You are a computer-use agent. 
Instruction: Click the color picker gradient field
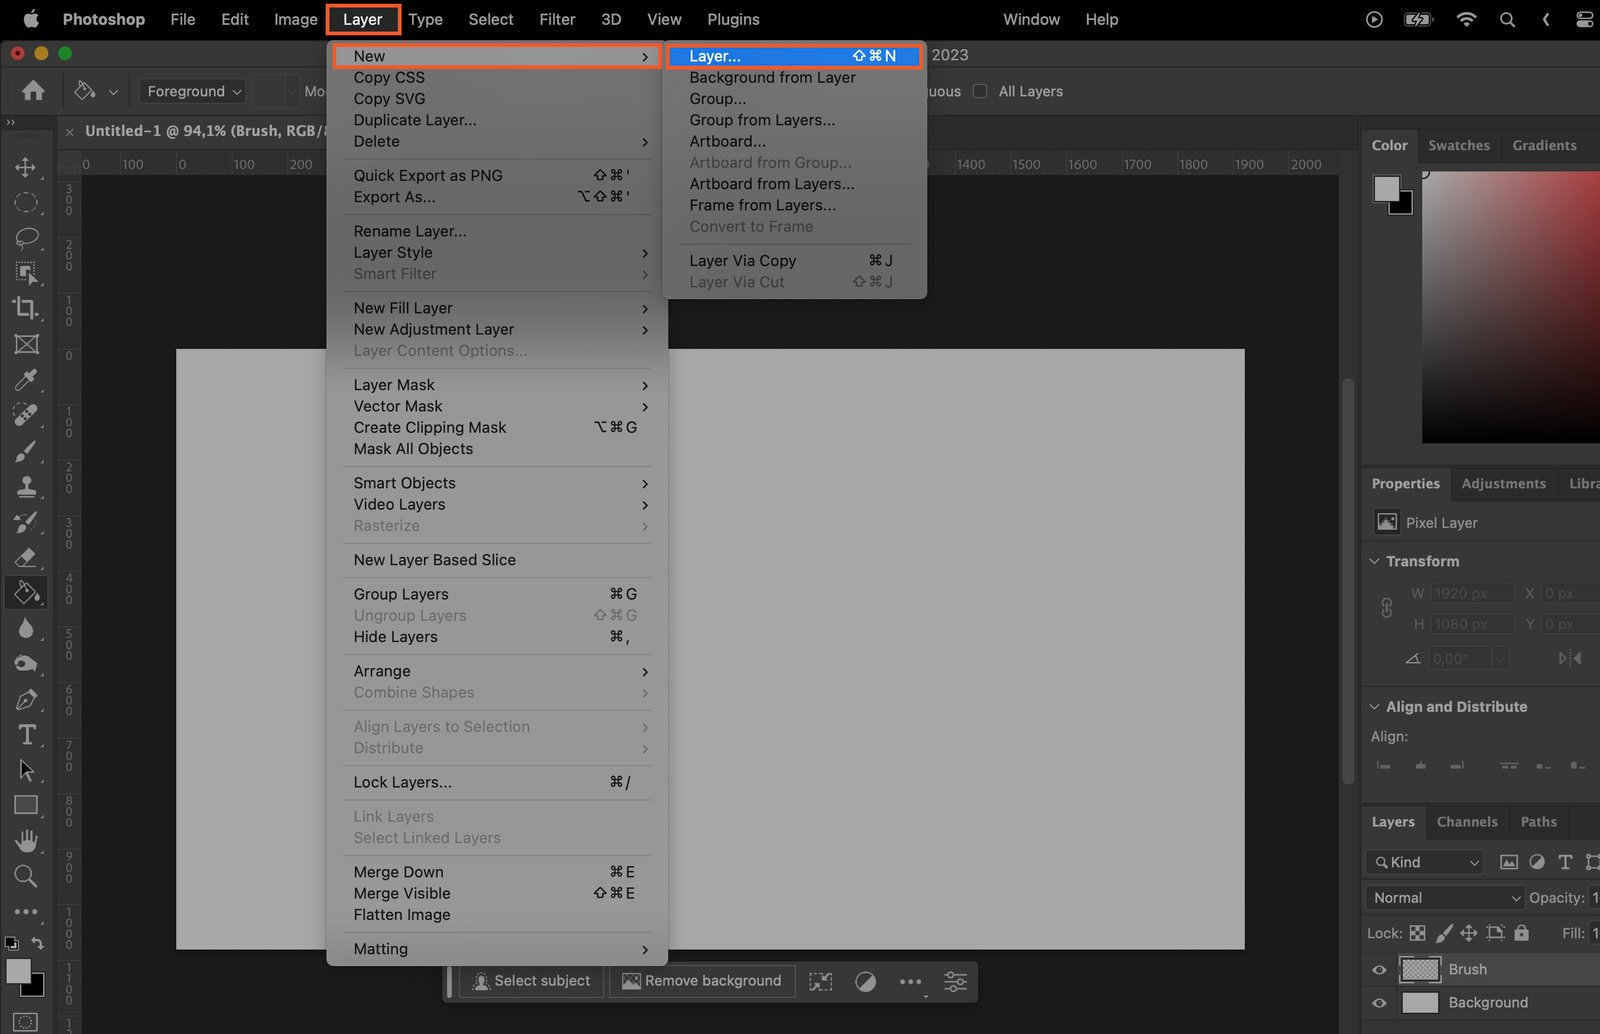pyautogui.click(x=1510, y=306)
